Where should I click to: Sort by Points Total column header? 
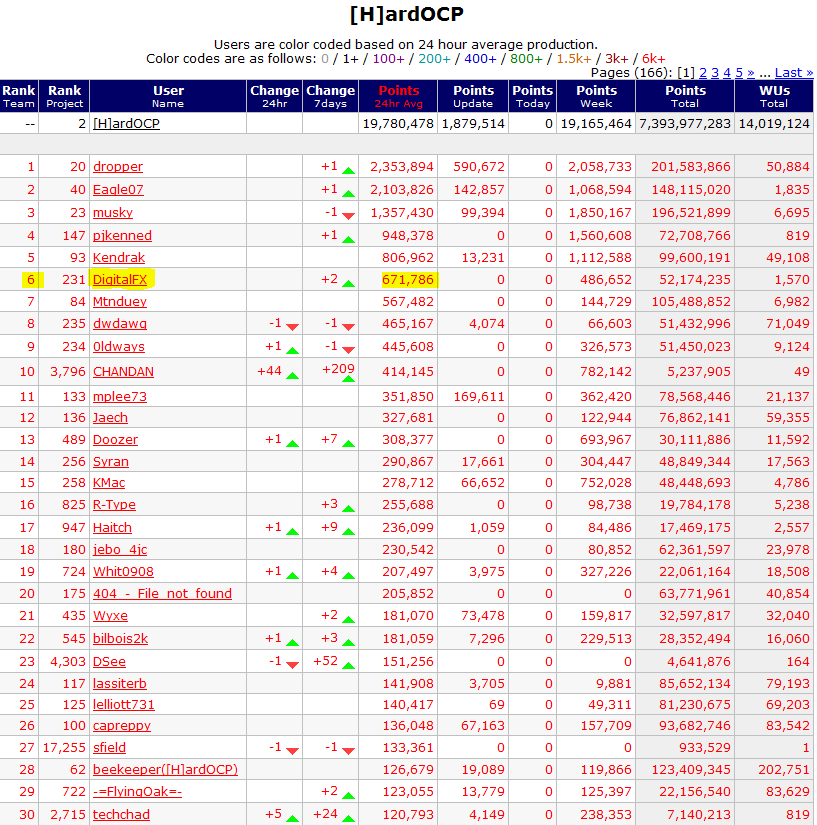coord(685,96)
